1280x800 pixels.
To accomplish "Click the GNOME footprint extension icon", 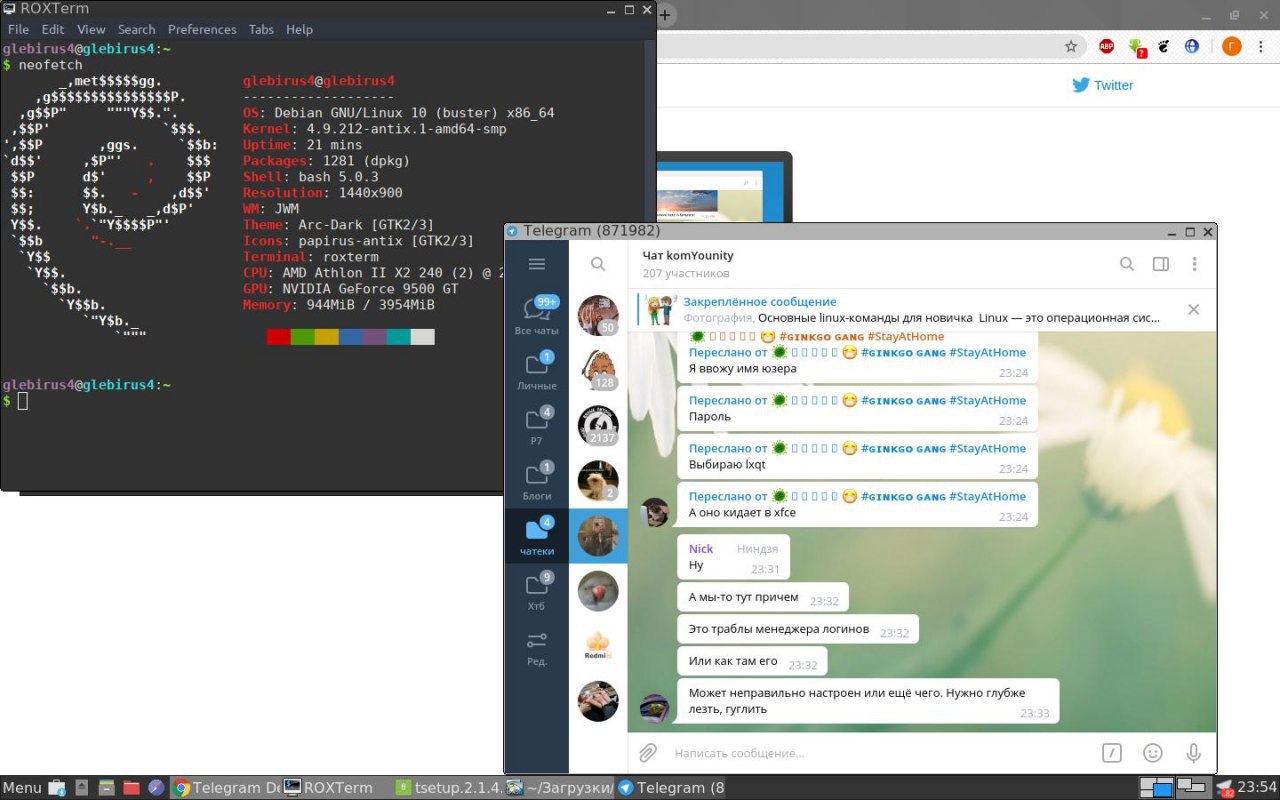I will tap(1164, 46).
